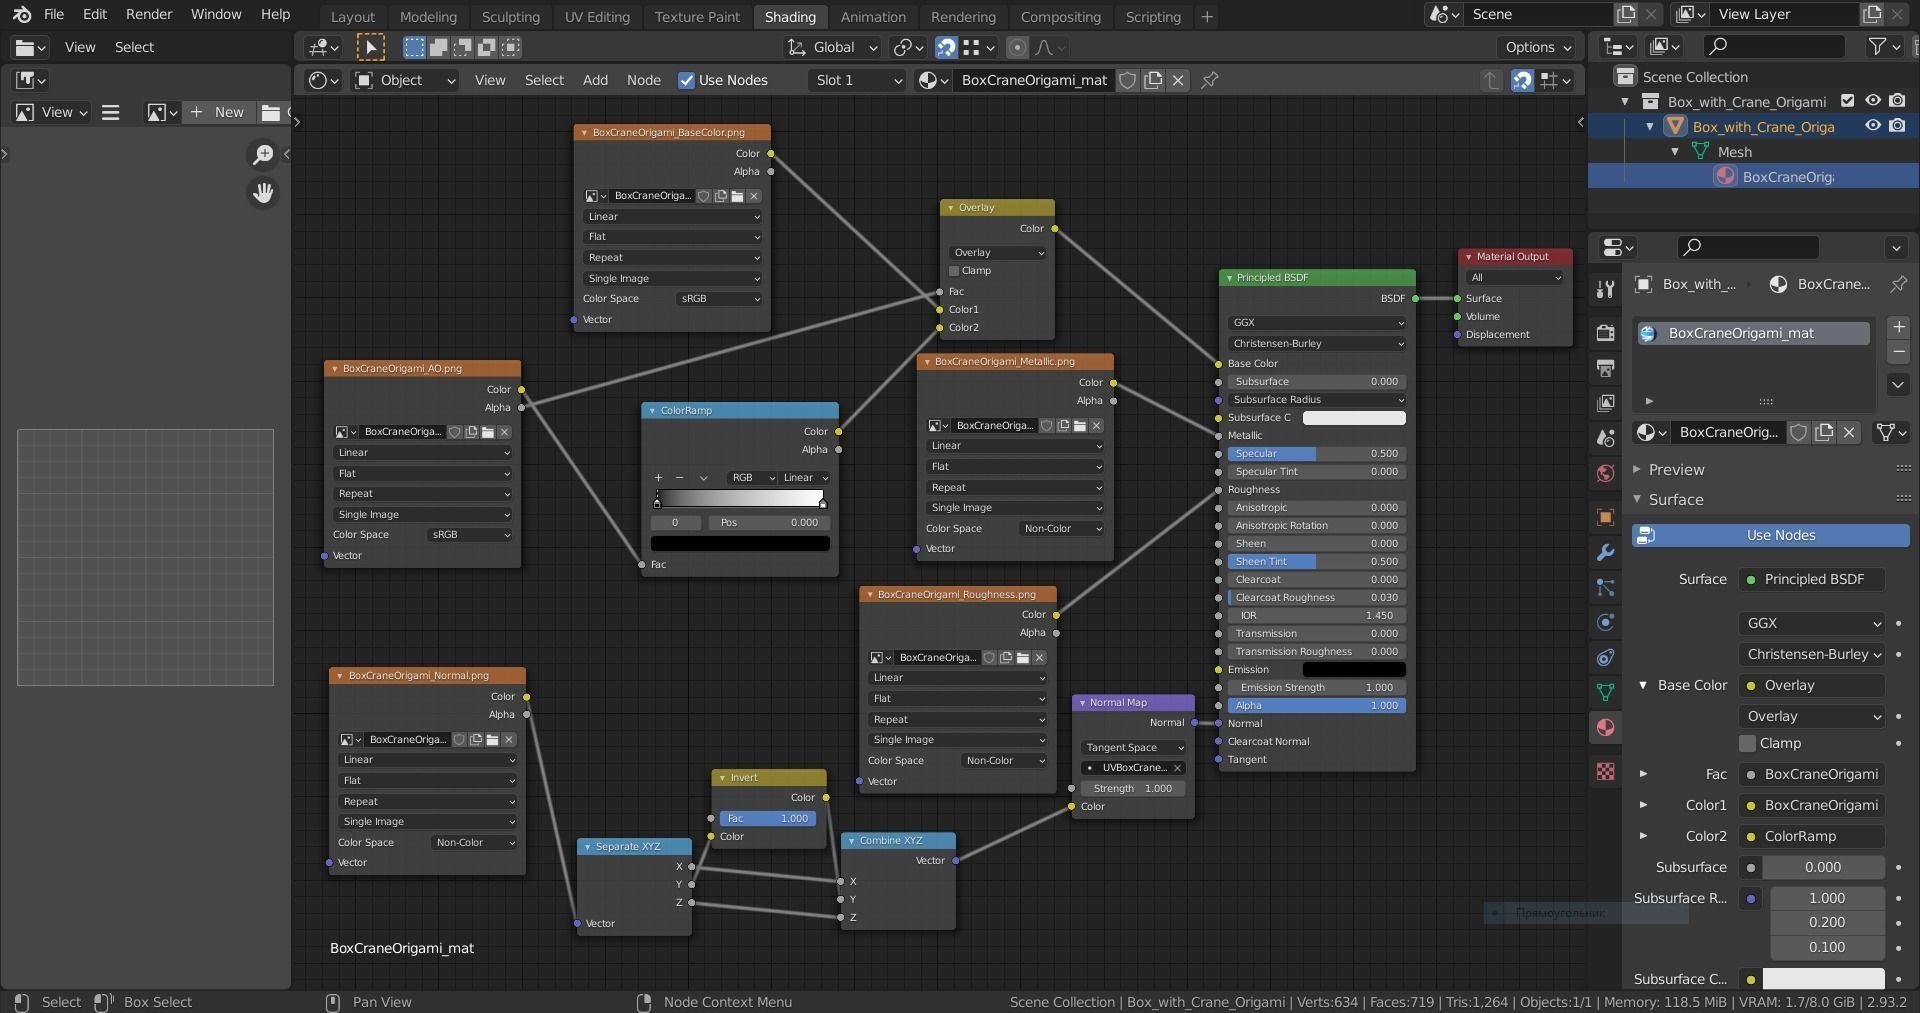Image resolution: width=1920 pixels, height=1013 pixels.
Task: Collapse the Mesh tree item in outliner
Action: pyautogui.click(x=1675, y=152)
